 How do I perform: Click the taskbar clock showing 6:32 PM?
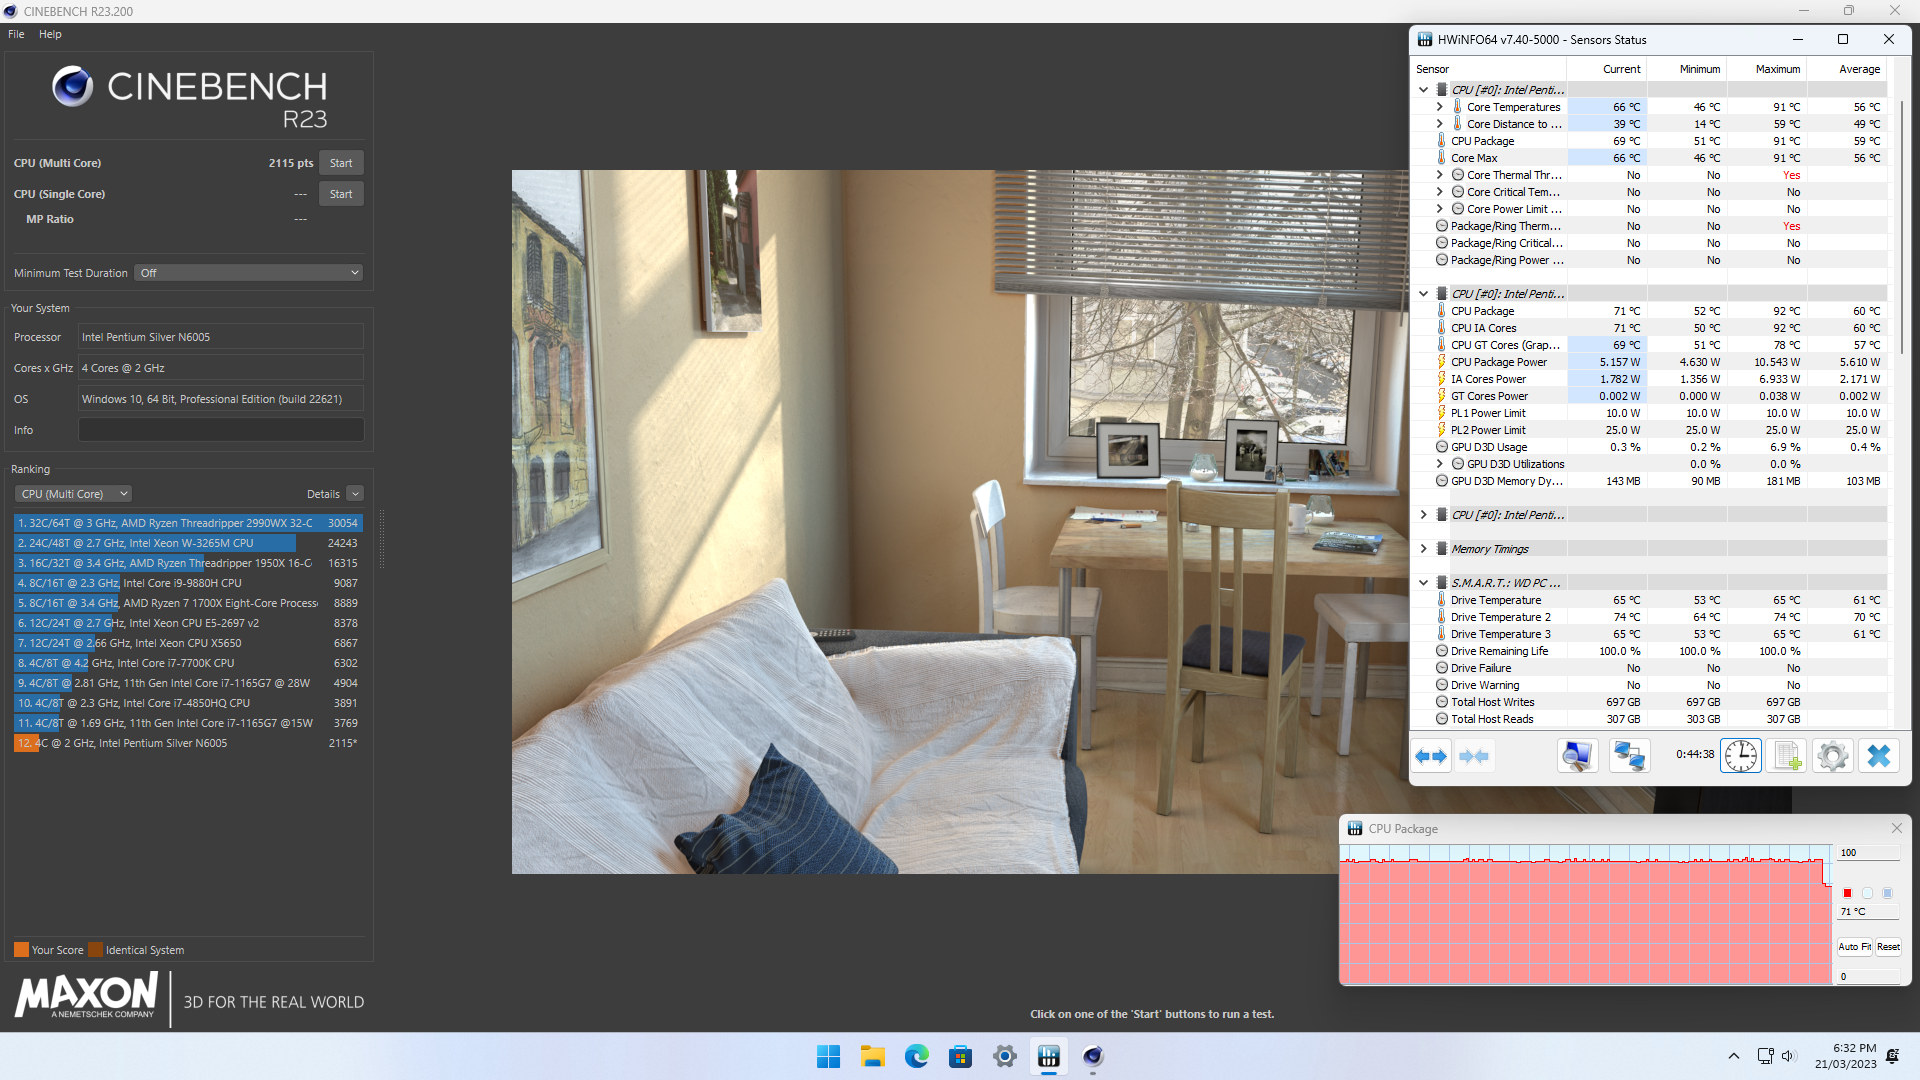pos(1846,1056)
